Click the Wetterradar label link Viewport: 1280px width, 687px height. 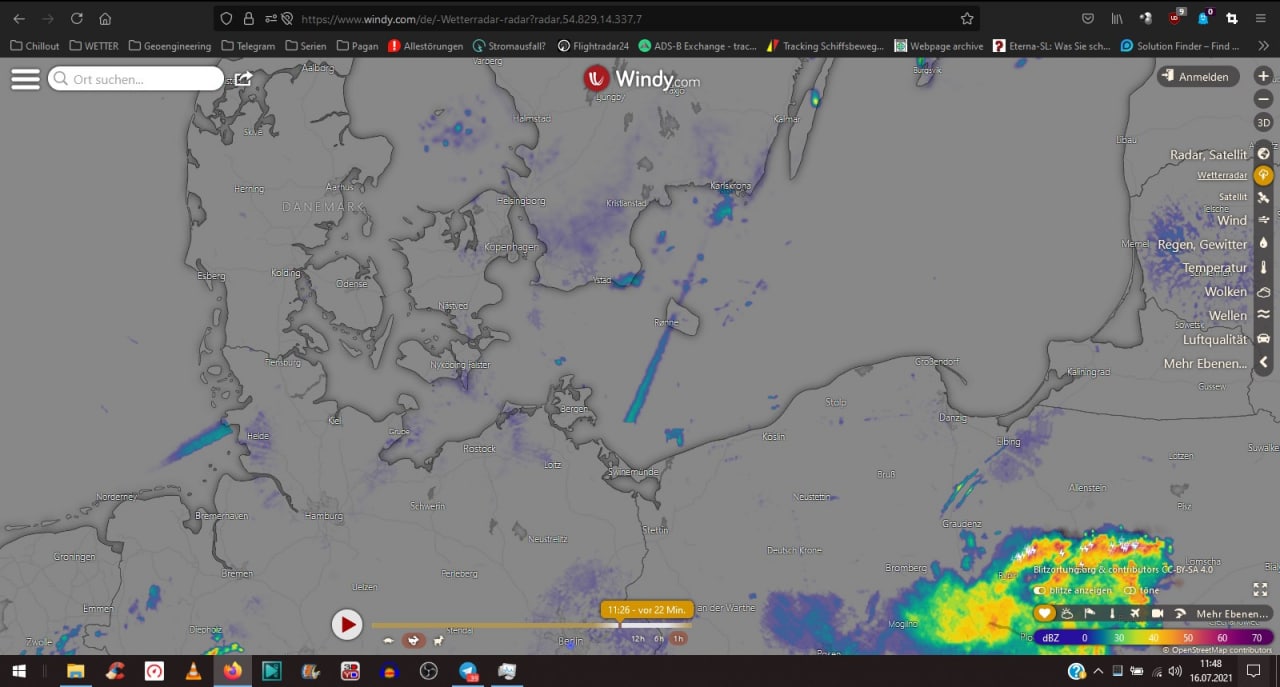click(x=1222, y=176)
